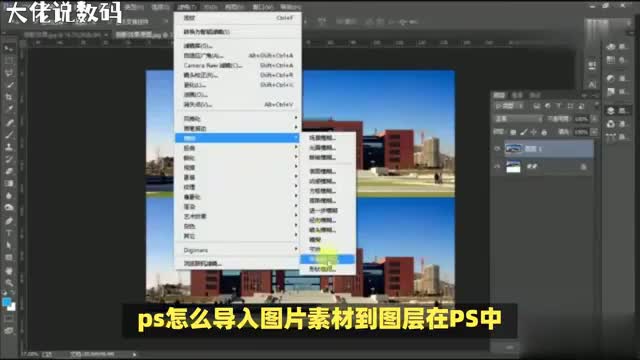Select the Hand tool
The width and height of the screenshot is (640, 360).
pos(9,271)
